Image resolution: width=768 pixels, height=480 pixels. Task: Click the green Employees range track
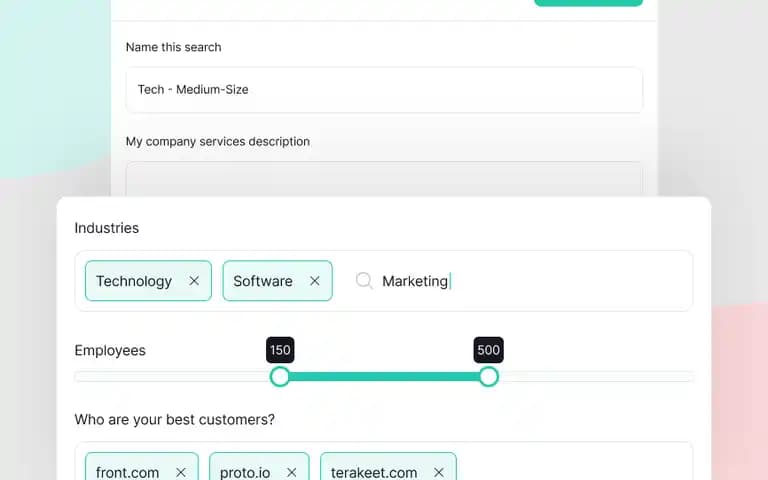(384, 377)
